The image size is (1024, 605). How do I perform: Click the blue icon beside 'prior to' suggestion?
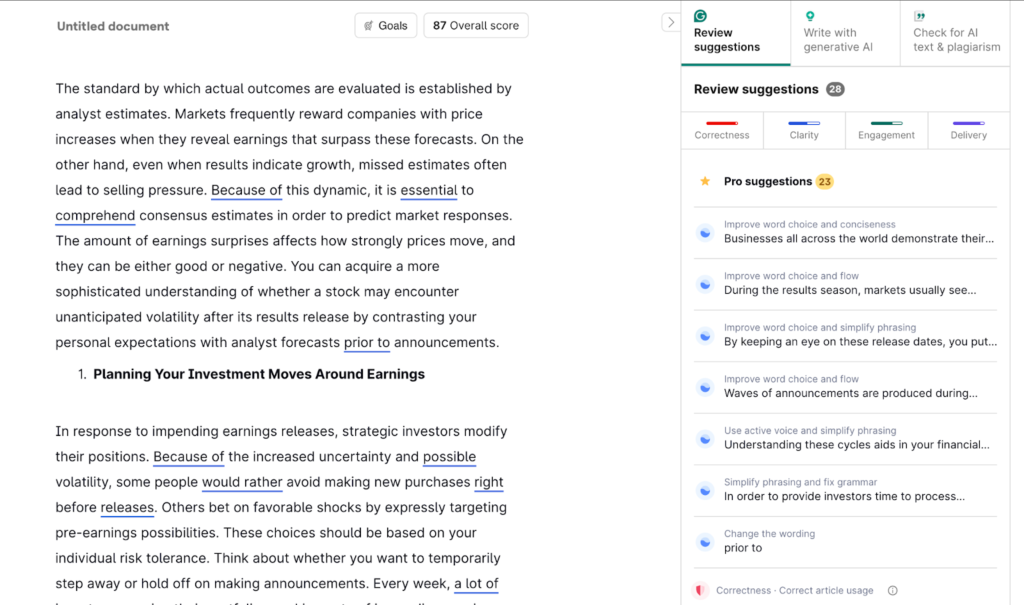705,541
